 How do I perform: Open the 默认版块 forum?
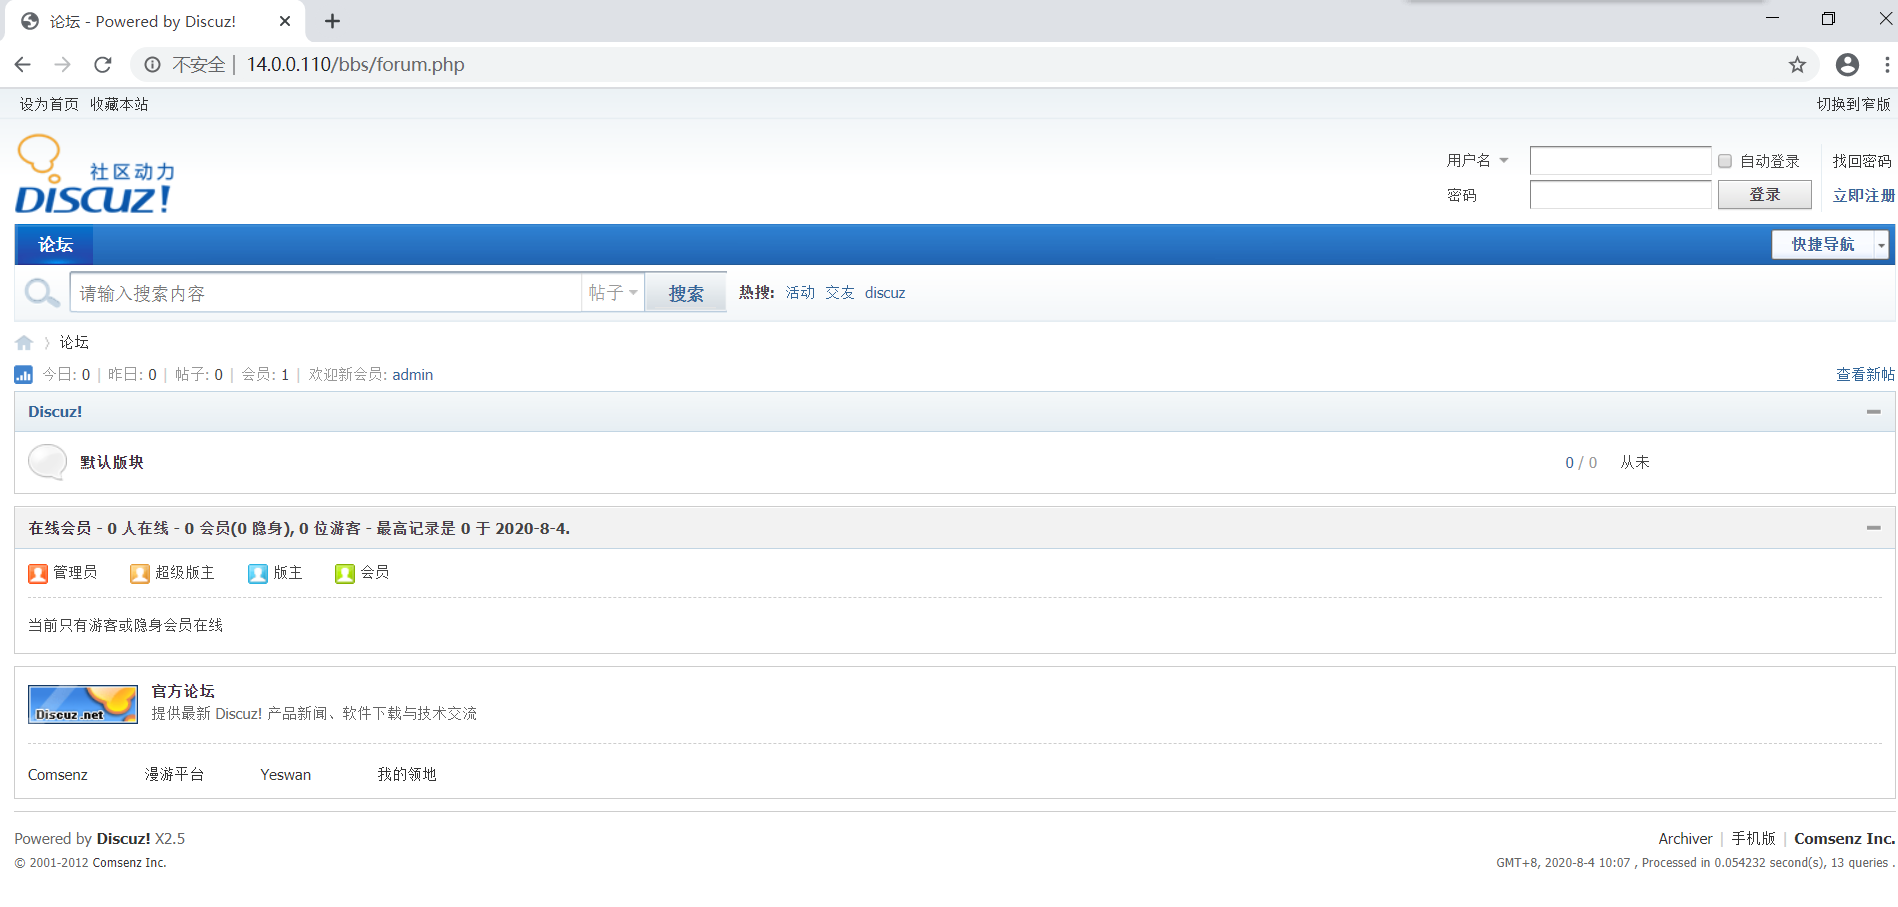112,462
